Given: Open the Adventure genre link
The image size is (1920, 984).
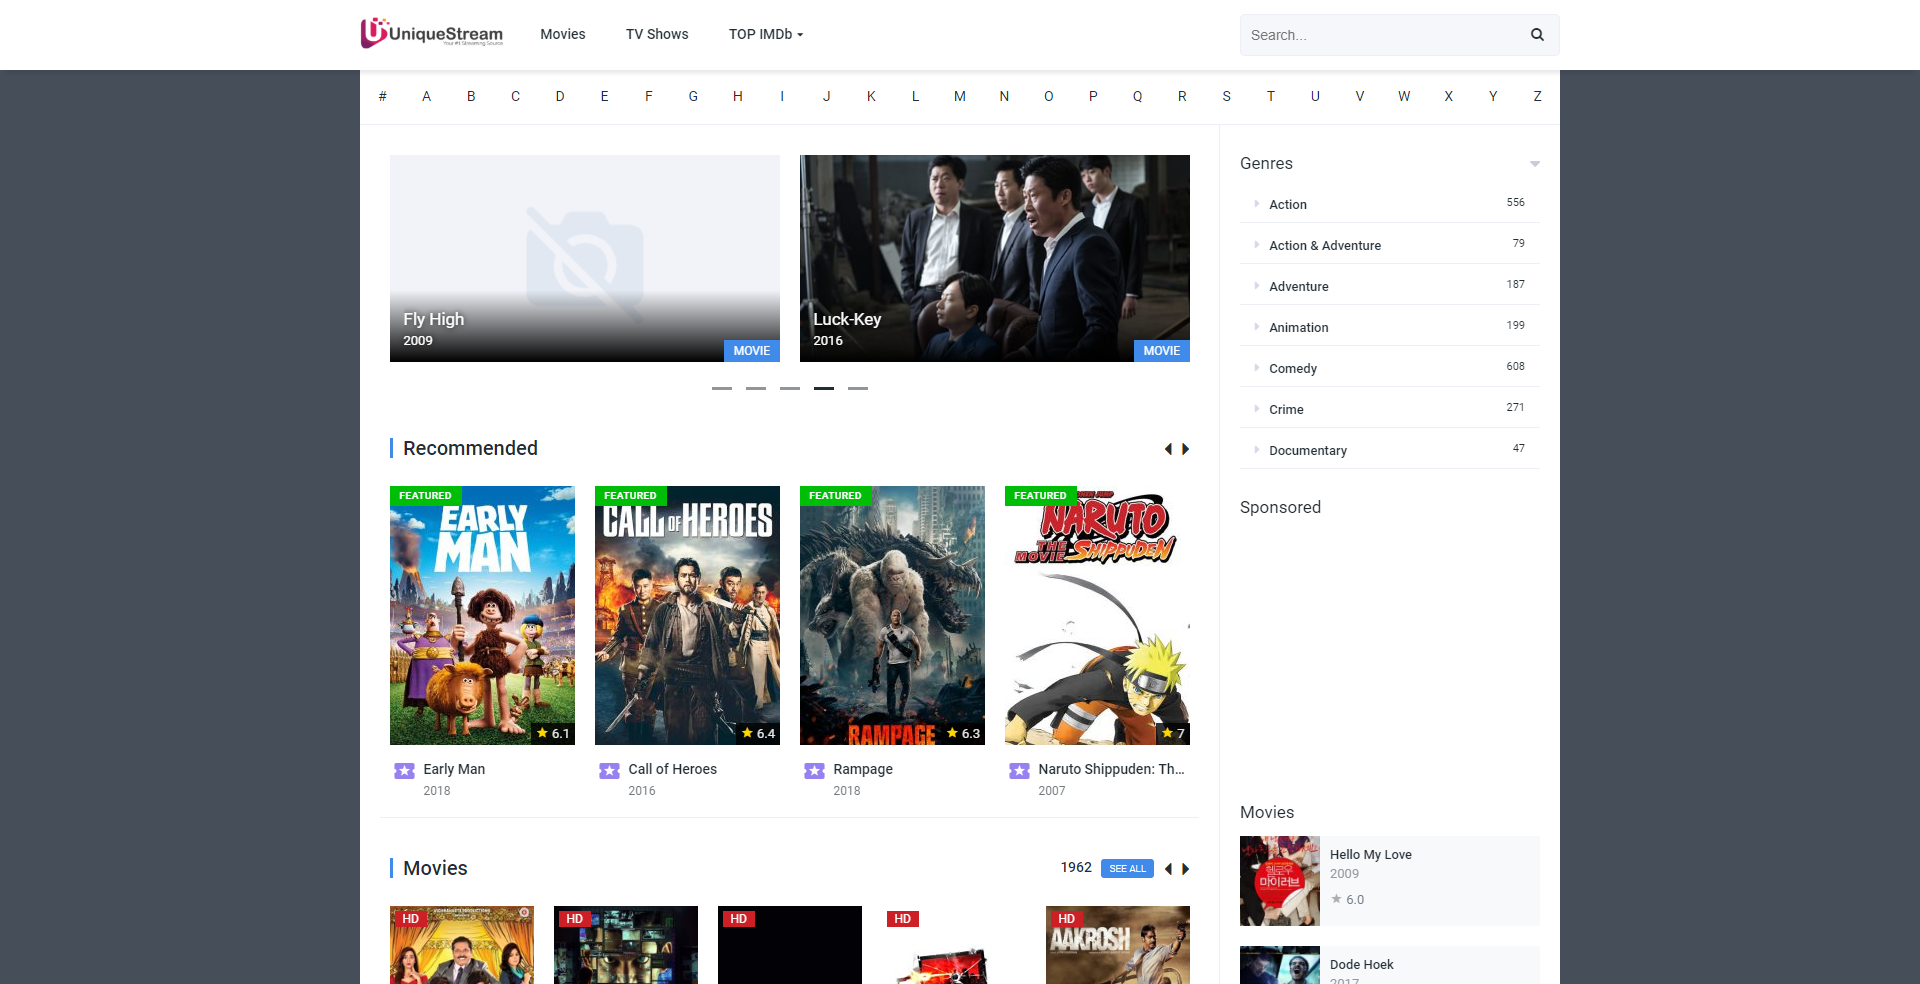Looking at the screenshot, I should [1299, 286].
